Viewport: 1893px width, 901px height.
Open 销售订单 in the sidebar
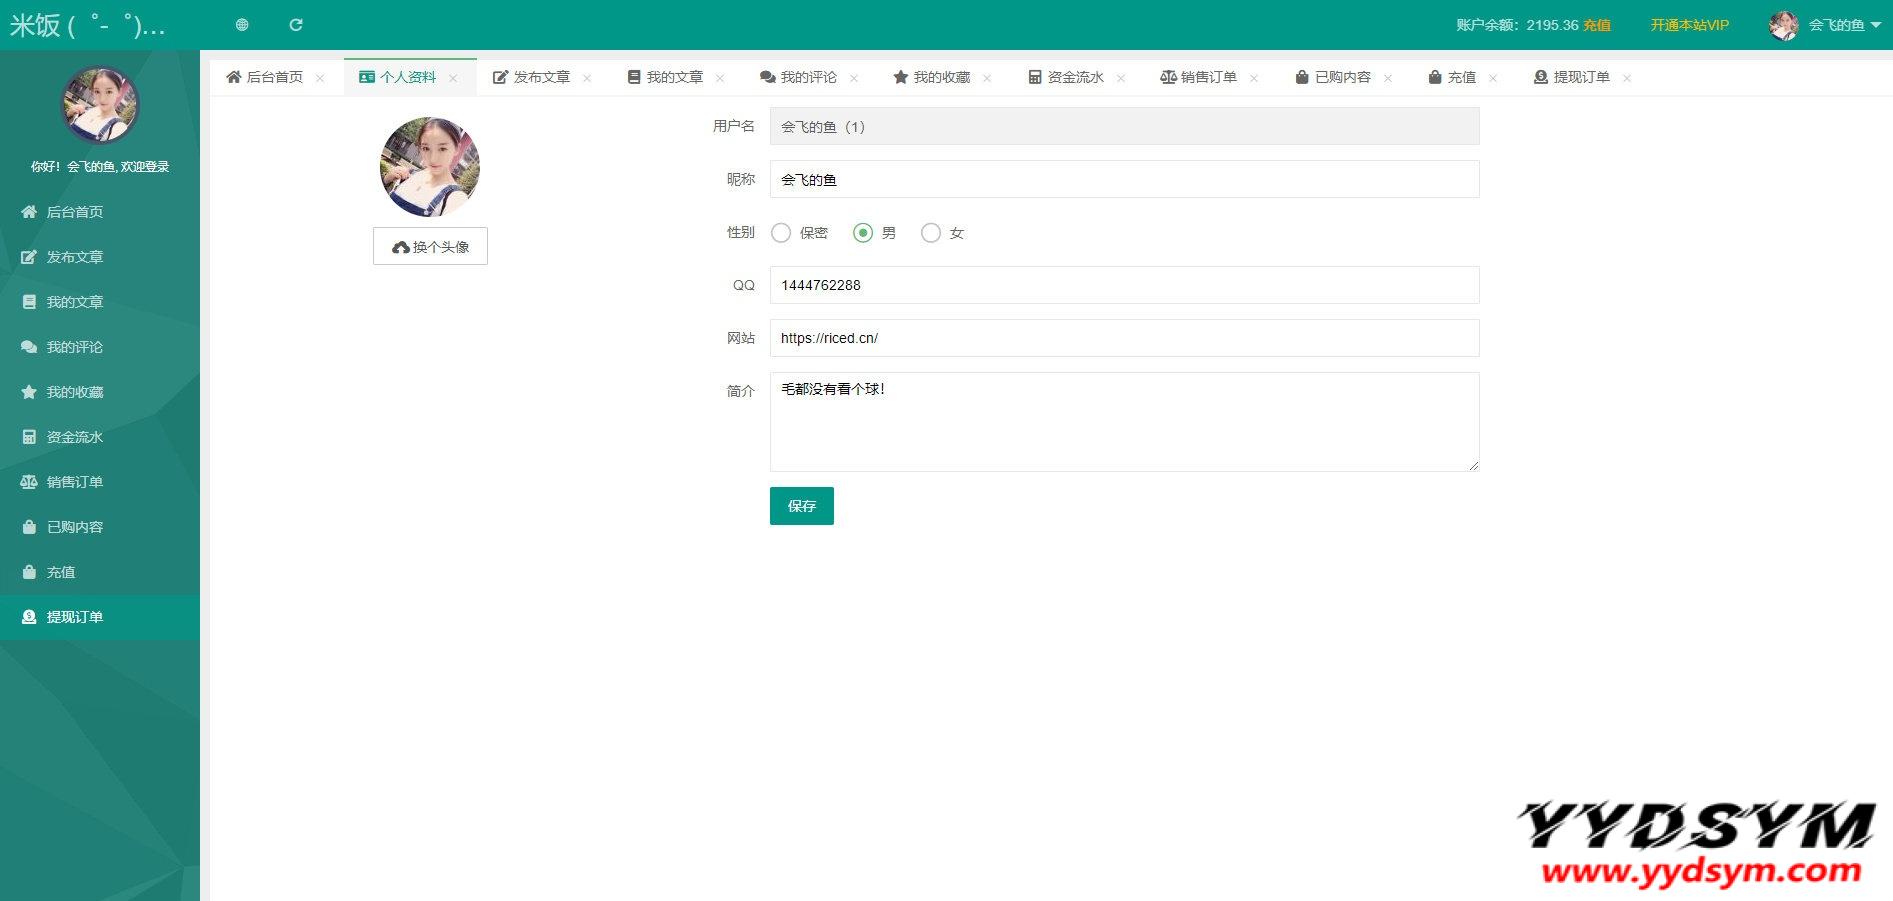coord(74,482)
